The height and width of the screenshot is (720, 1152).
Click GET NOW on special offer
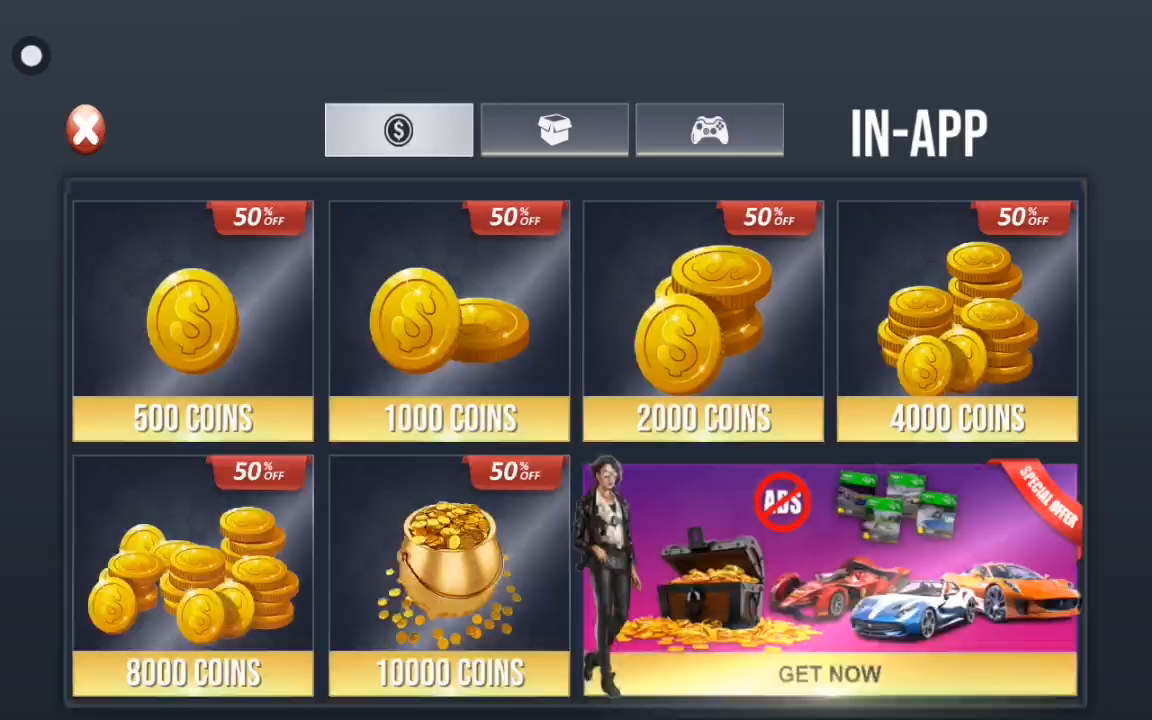(829, 674)
